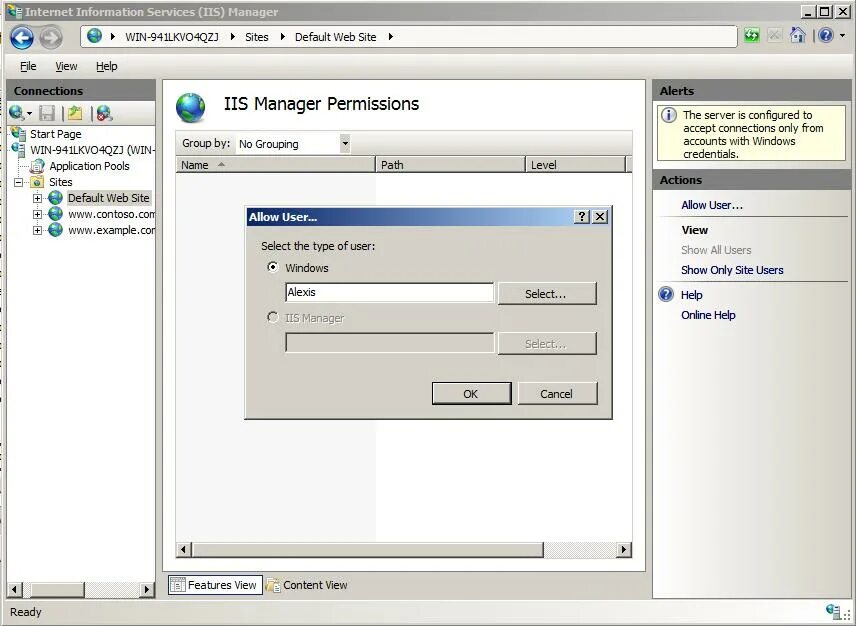Select the Start Page tree item

pyautogui.click(x=55, y=134)
